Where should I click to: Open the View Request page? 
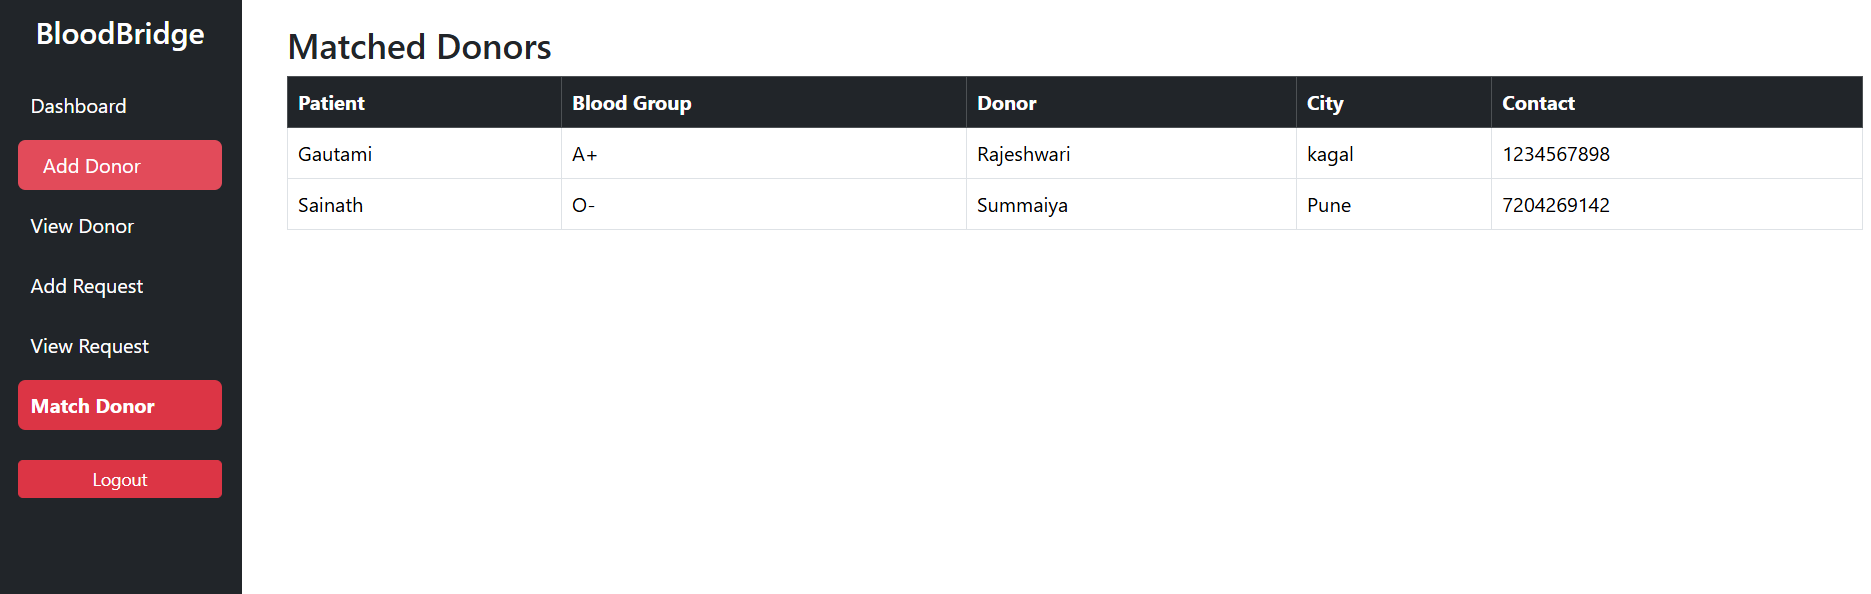click(89, 346)
